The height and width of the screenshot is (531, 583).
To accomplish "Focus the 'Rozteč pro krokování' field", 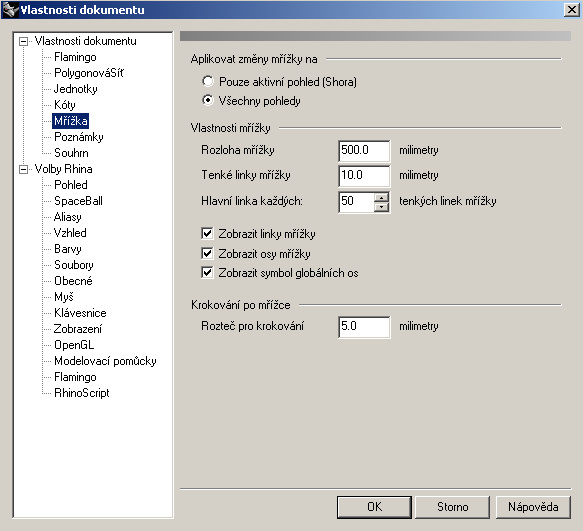I will coord(364,327).
